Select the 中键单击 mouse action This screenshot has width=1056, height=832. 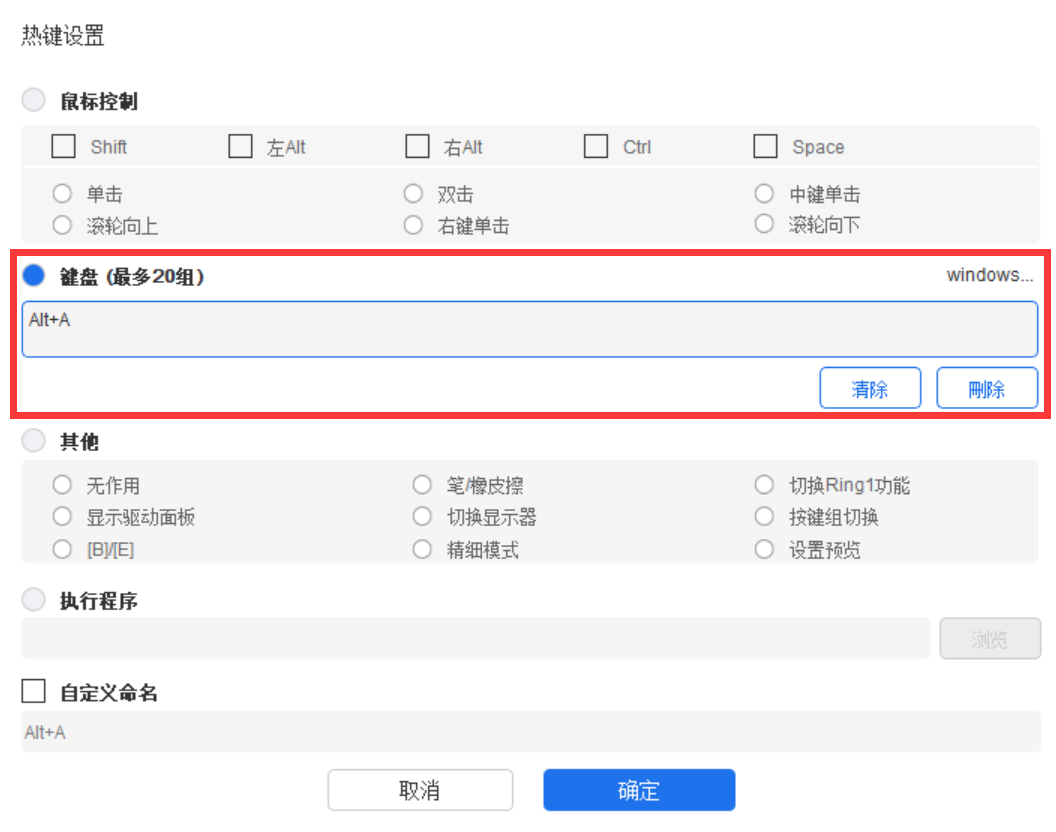(764, 194)
